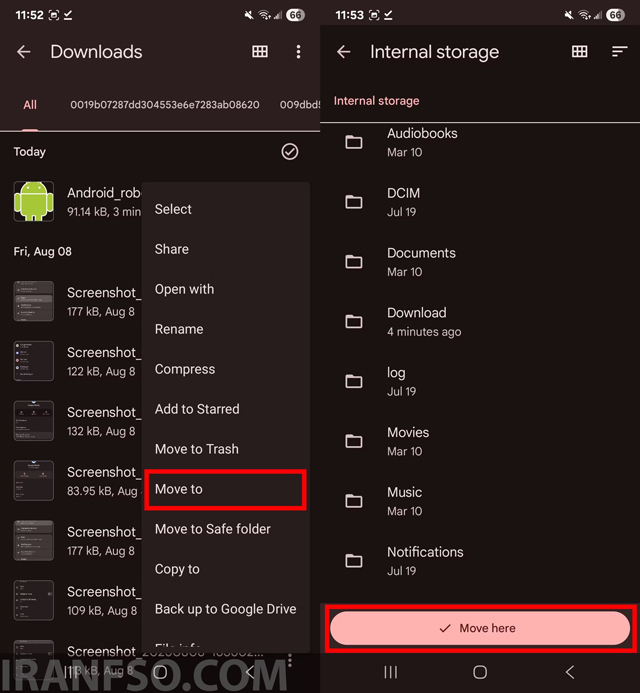Open the DCIM folder icon
Viewport: 640px width, 693px height.
pos(354,202)
